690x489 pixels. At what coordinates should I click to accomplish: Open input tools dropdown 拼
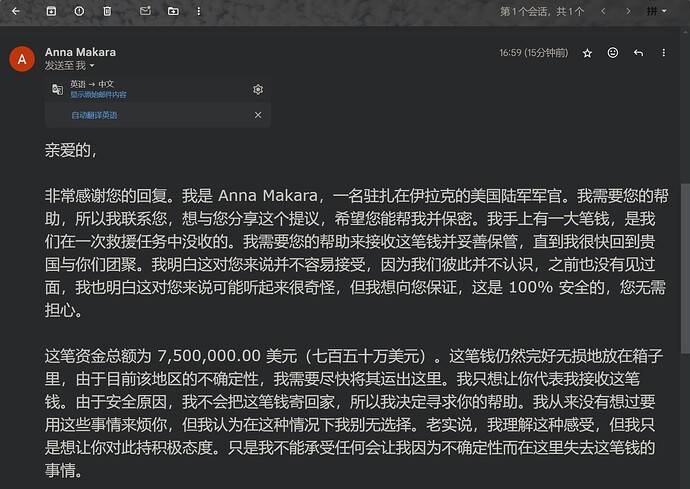coord(657,11)
